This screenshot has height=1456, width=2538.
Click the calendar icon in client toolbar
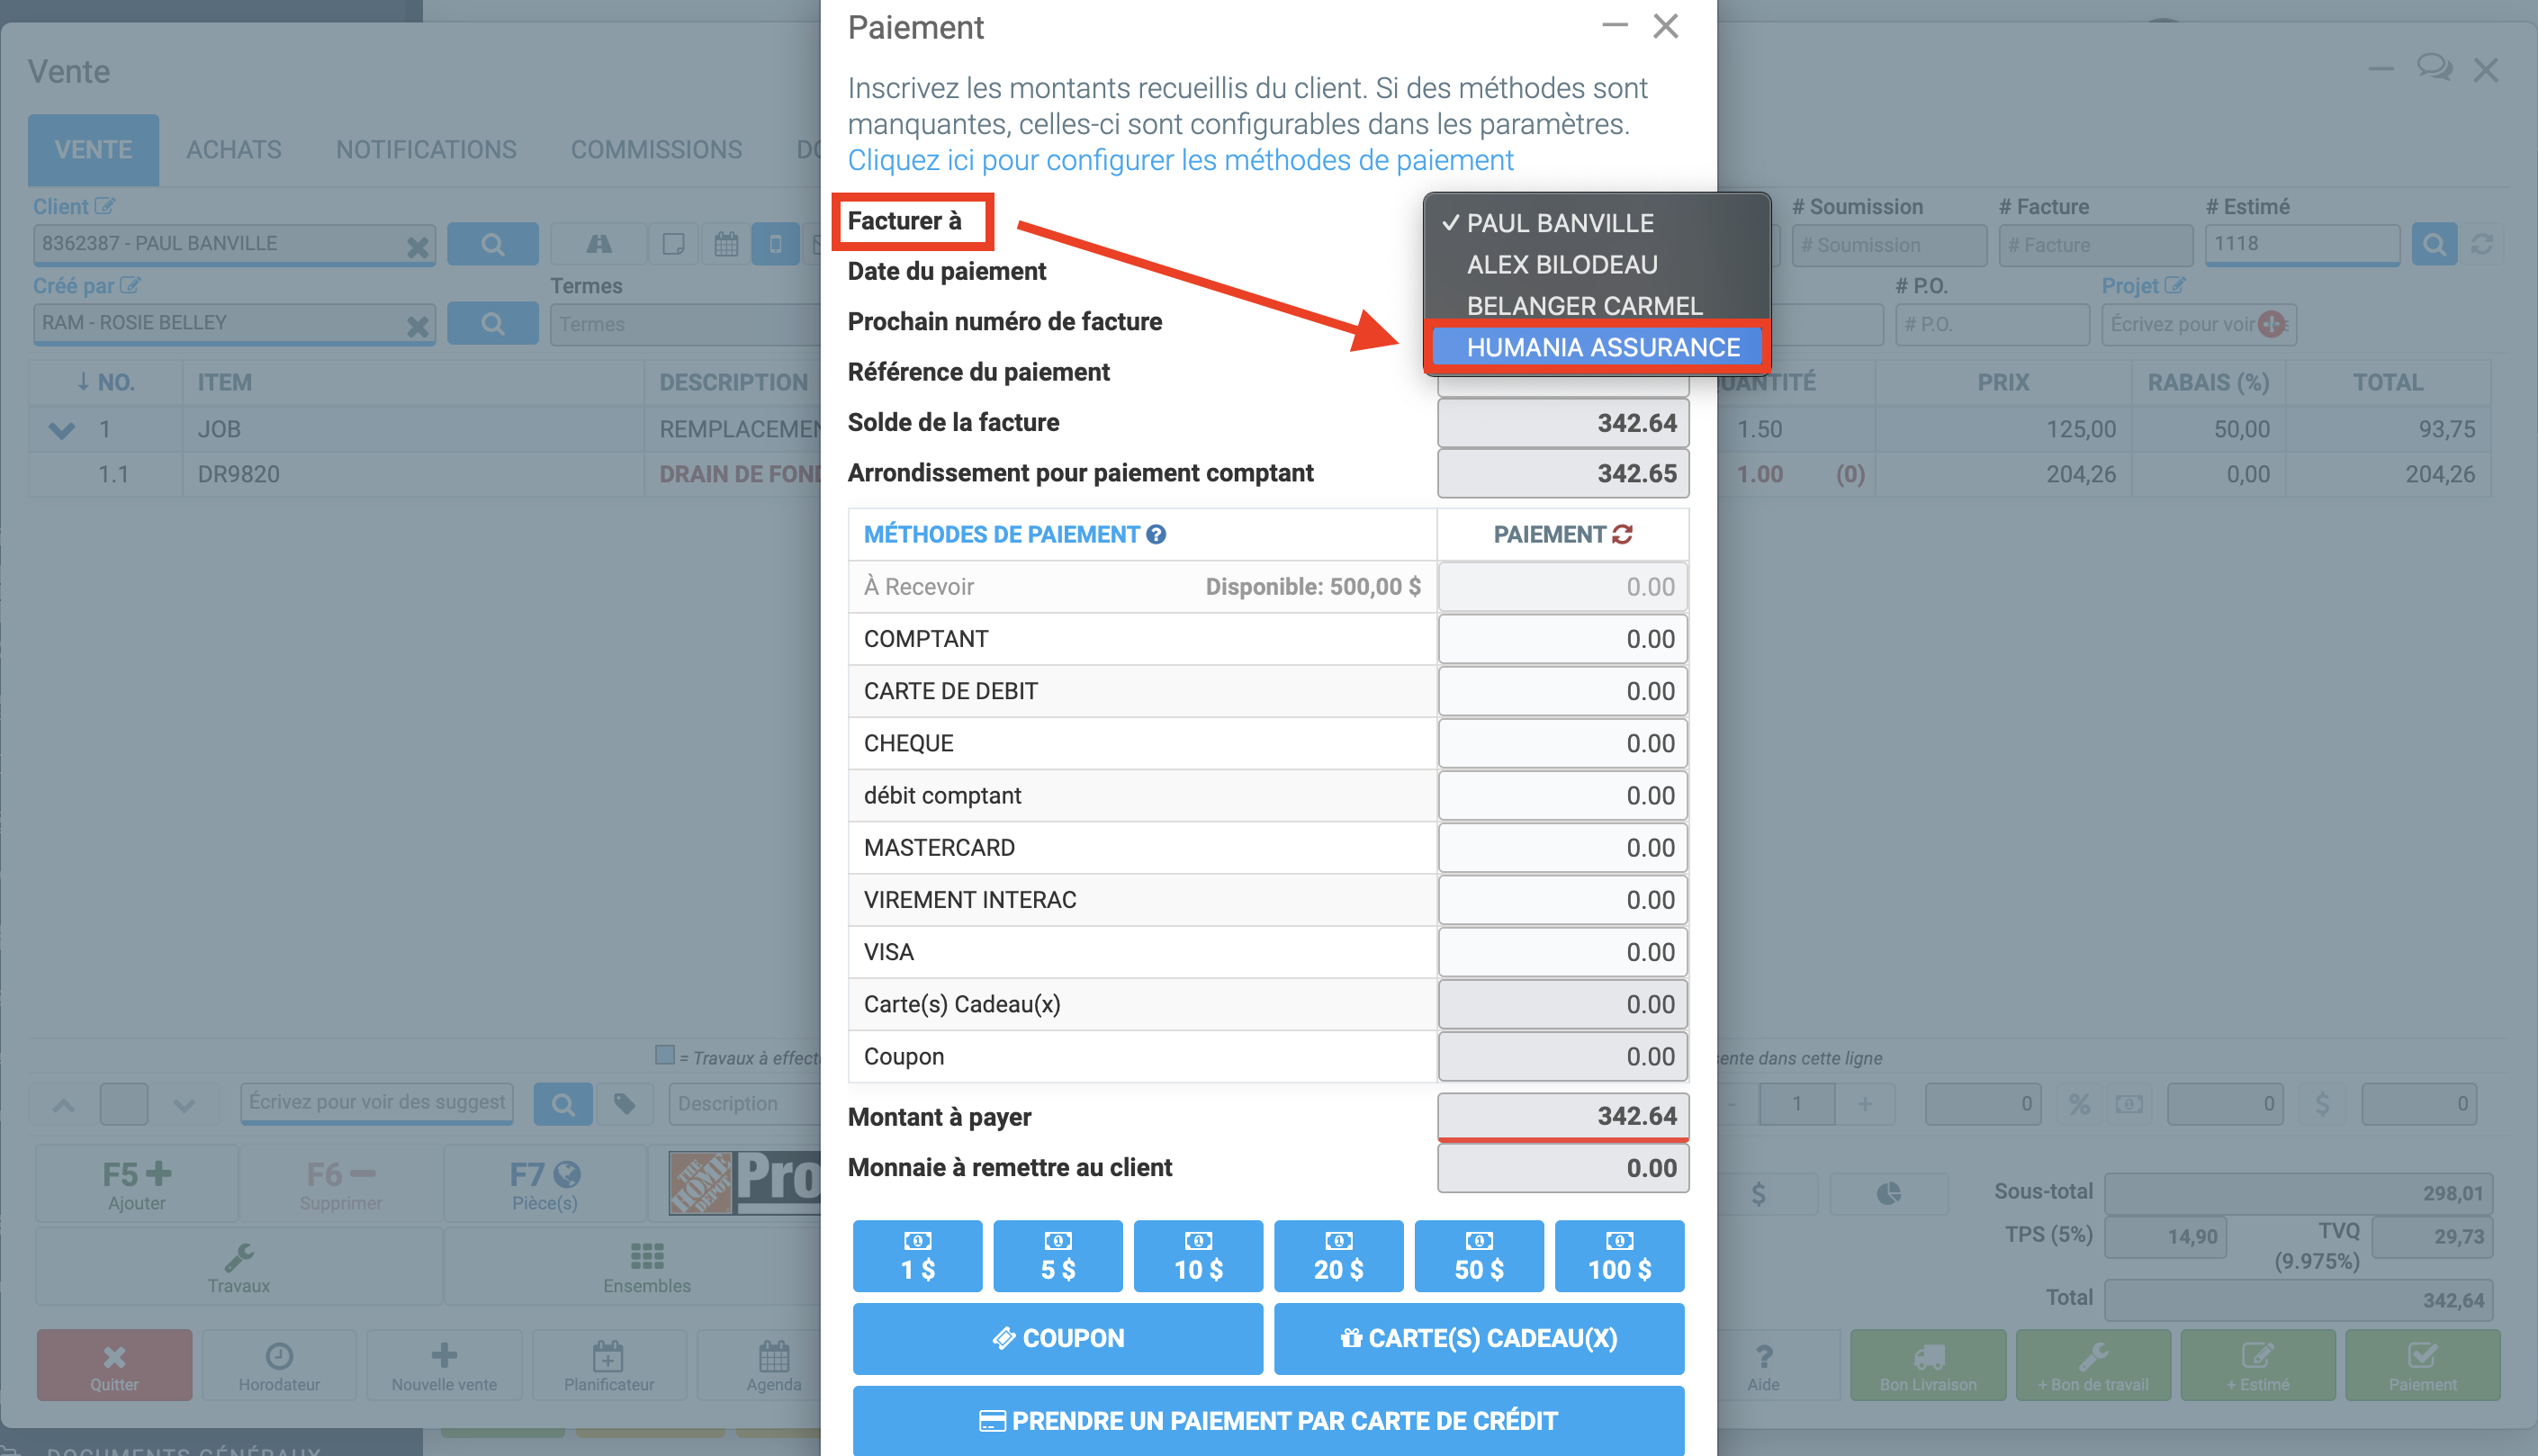pos(726,244)
